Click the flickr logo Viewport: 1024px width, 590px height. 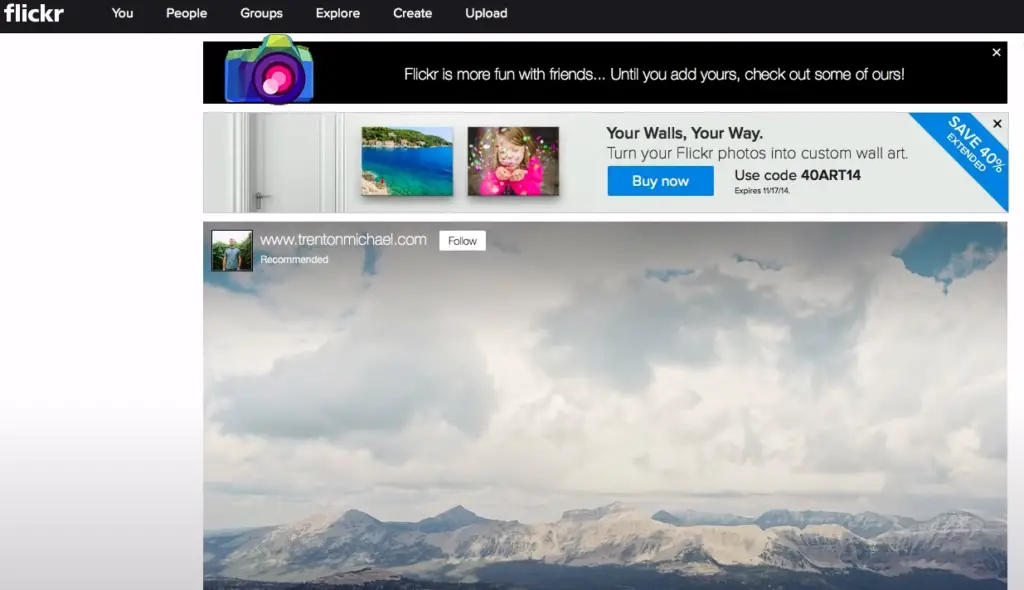[34, 13]
